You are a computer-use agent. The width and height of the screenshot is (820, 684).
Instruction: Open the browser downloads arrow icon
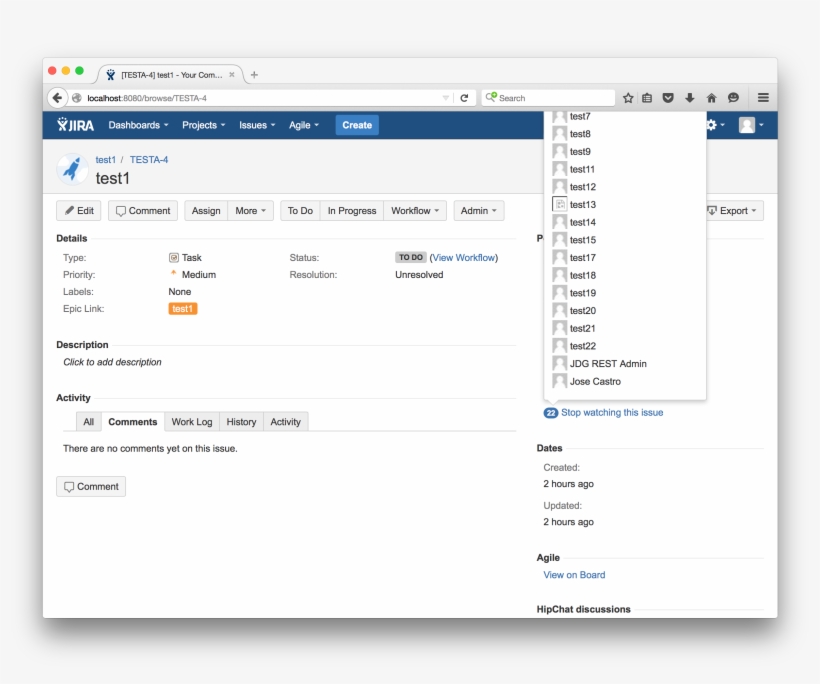pos(690,98)
